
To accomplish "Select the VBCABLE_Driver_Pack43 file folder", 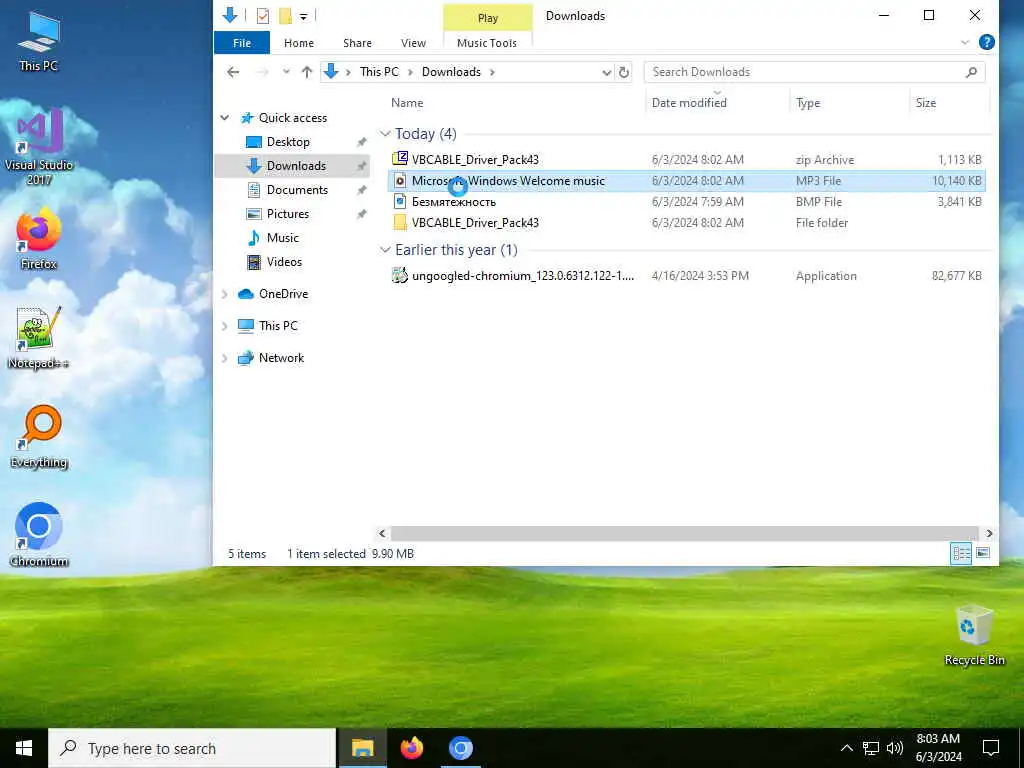I will click(686, 223).
